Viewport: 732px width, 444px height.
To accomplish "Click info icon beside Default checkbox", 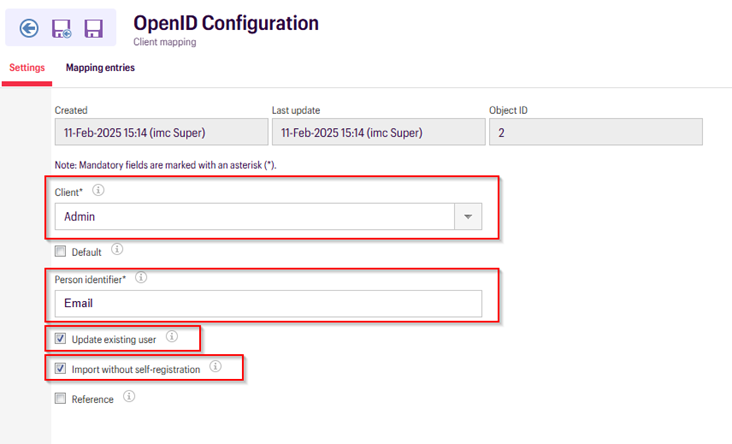I will [x=117, y=250].
